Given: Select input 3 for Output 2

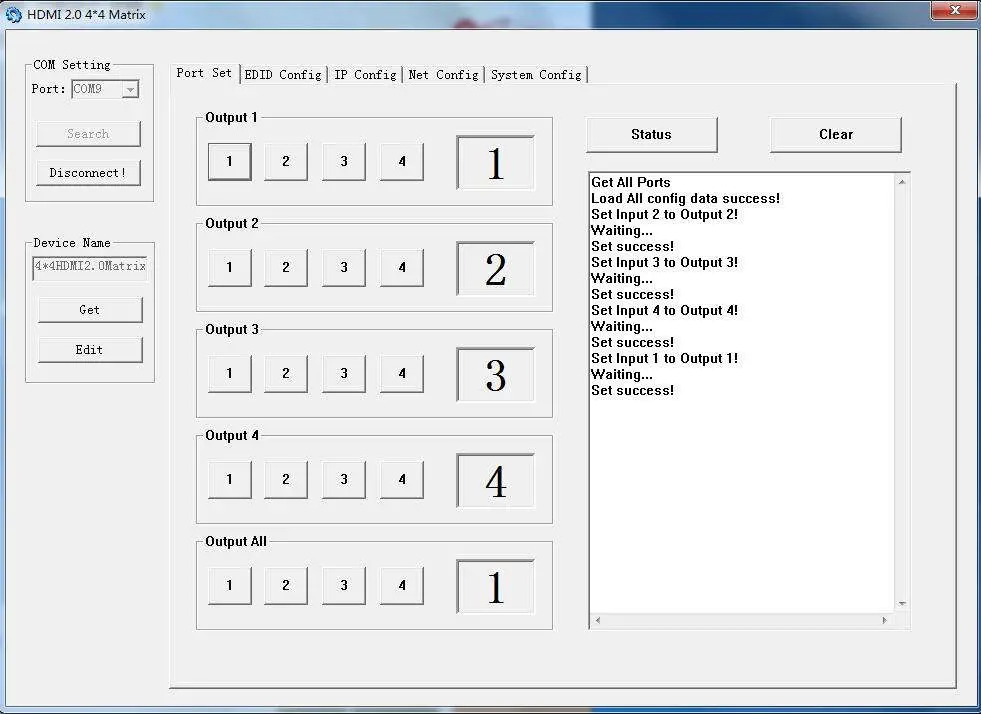Looking at the screenshot, I should click(x=344, y=268).
